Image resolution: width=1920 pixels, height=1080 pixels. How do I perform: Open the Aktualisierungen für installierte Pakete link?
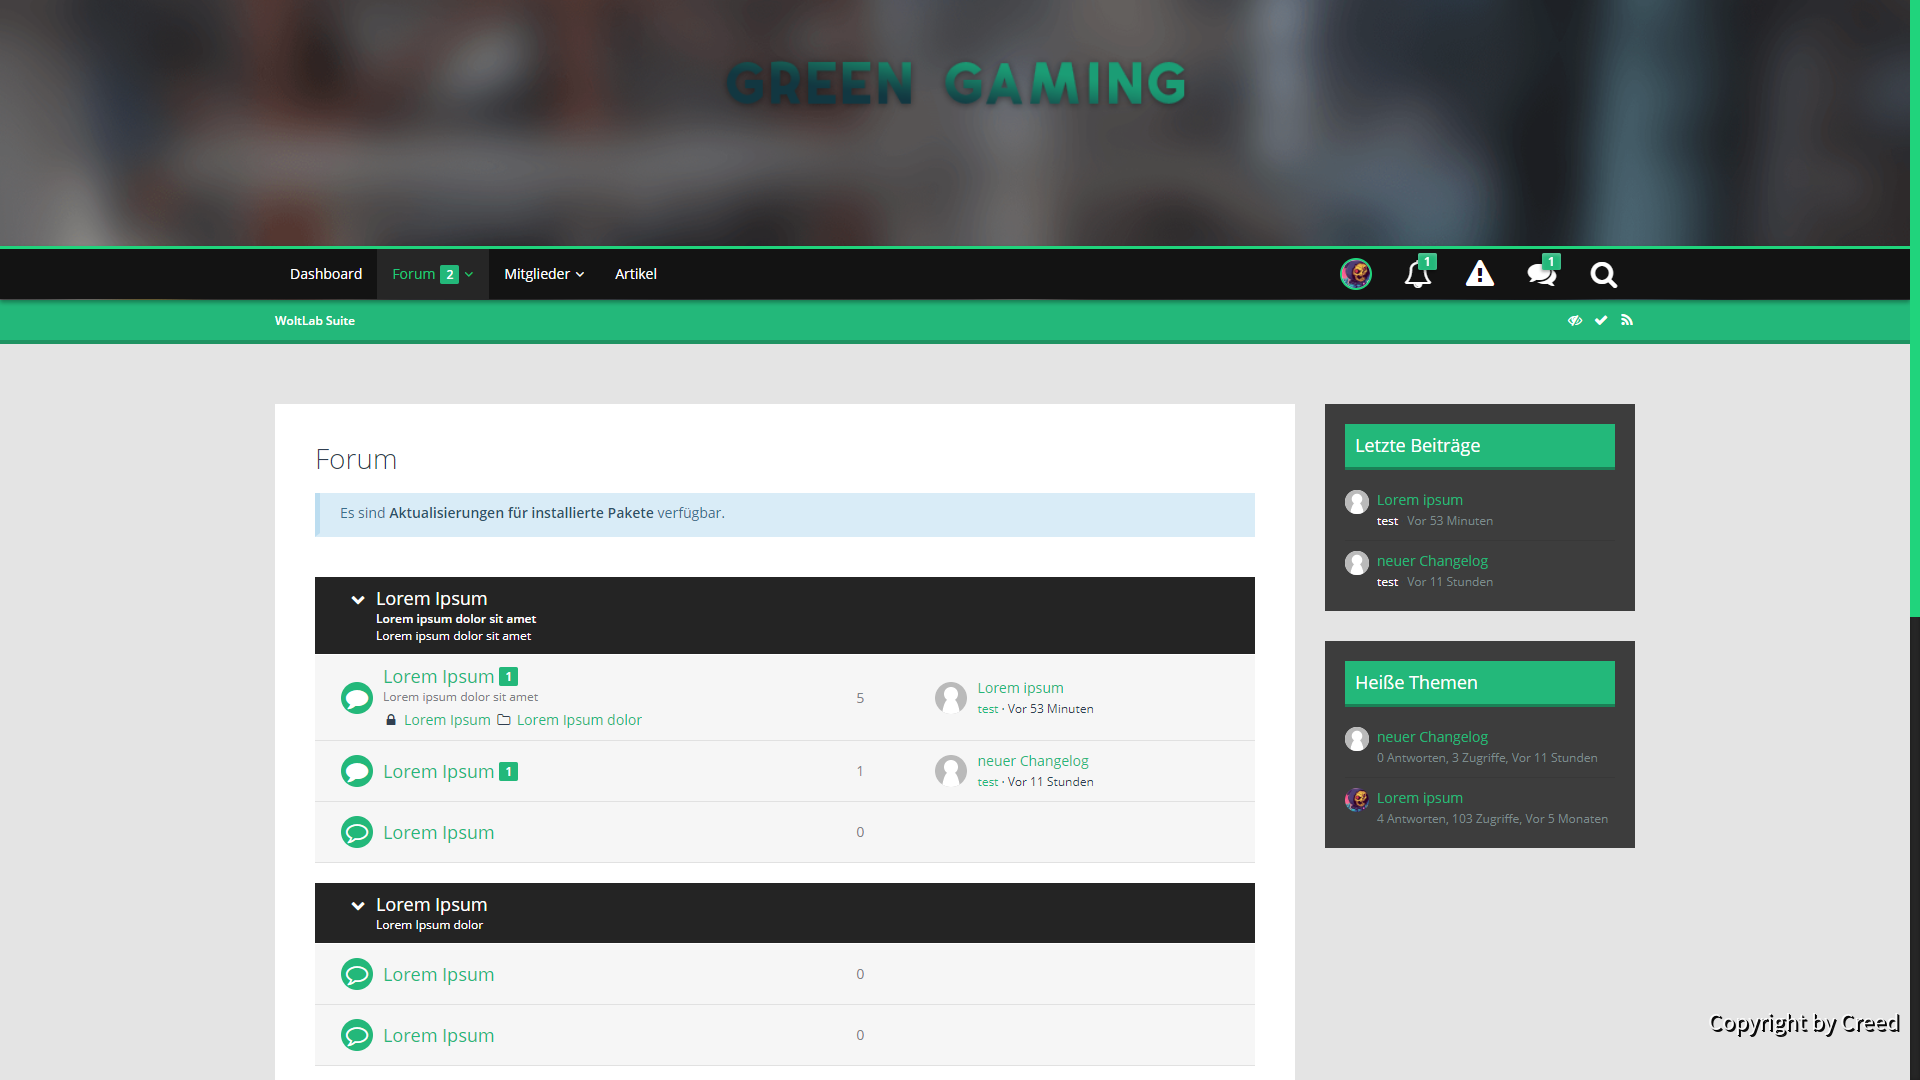[x=521, y=513]
